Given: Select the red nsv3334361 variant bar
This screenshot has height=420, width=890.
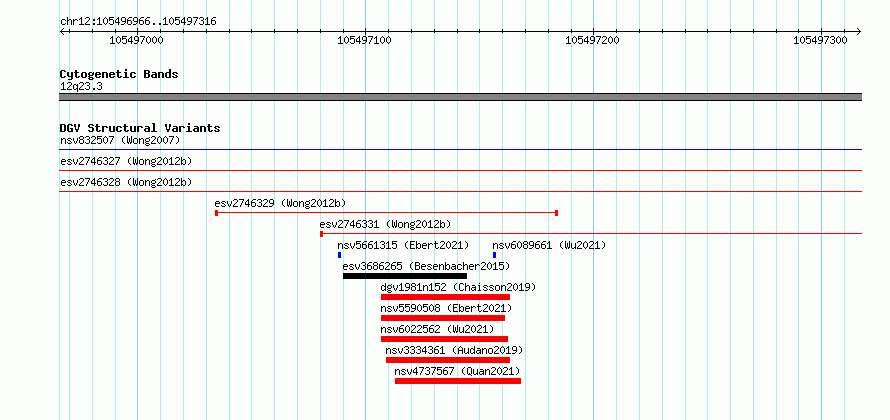Looking at the screenshot, I should click(448, 360).
